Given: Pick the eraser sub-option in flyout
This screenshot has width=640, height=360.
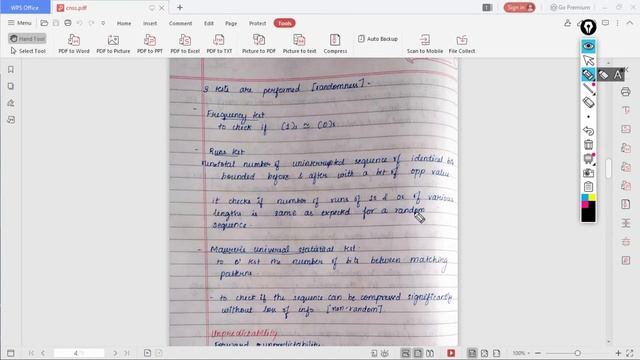Looking at the screenshot, I should [x=603, y=75].
